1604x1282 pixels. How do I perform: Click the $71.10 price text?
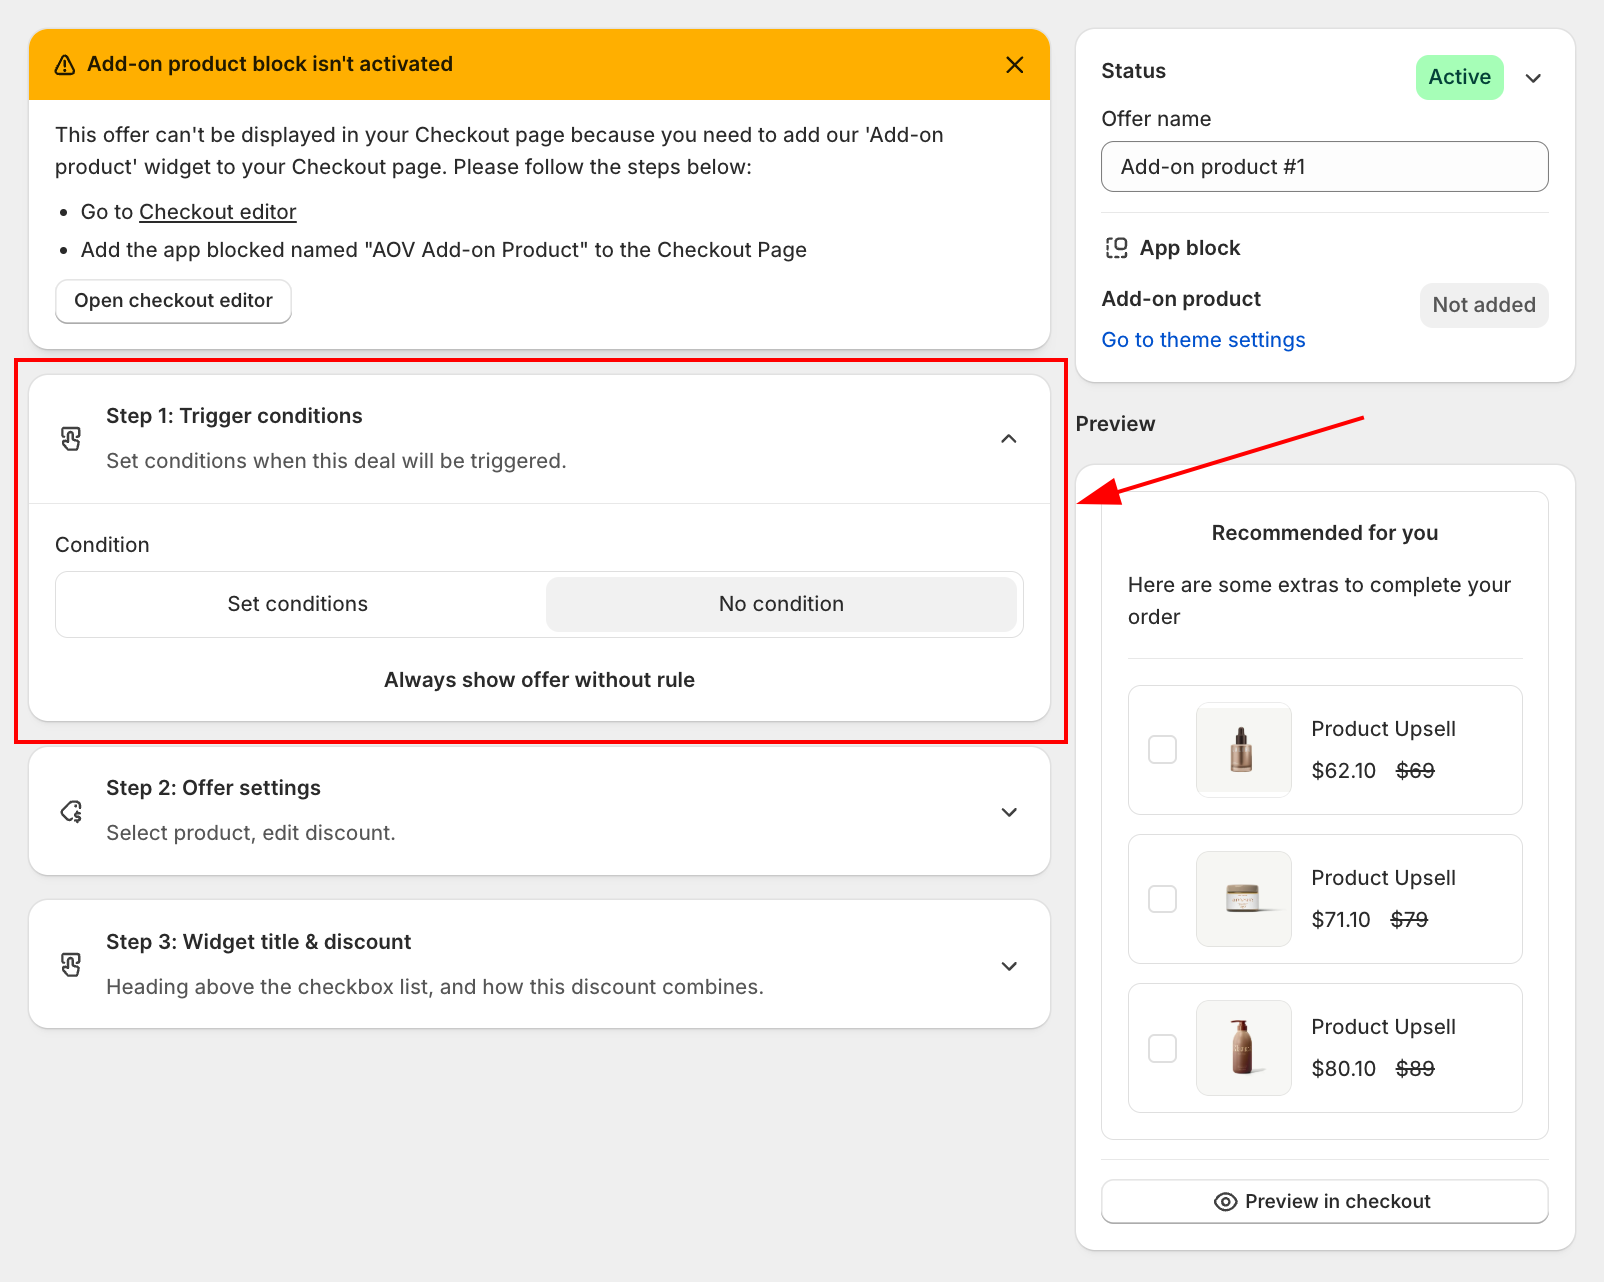click(1341, 920)
